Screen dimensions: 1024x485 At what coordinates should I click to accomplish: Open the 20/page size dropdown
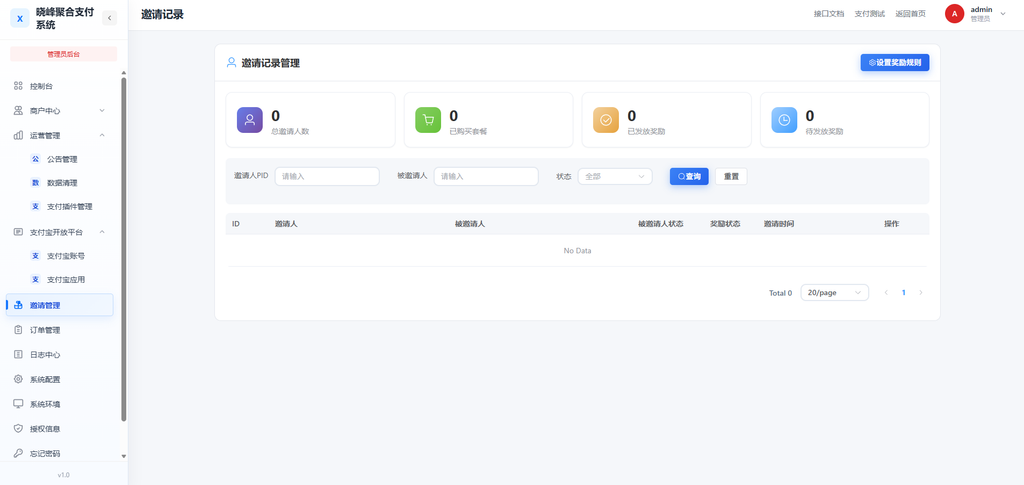tap(835, 292)
